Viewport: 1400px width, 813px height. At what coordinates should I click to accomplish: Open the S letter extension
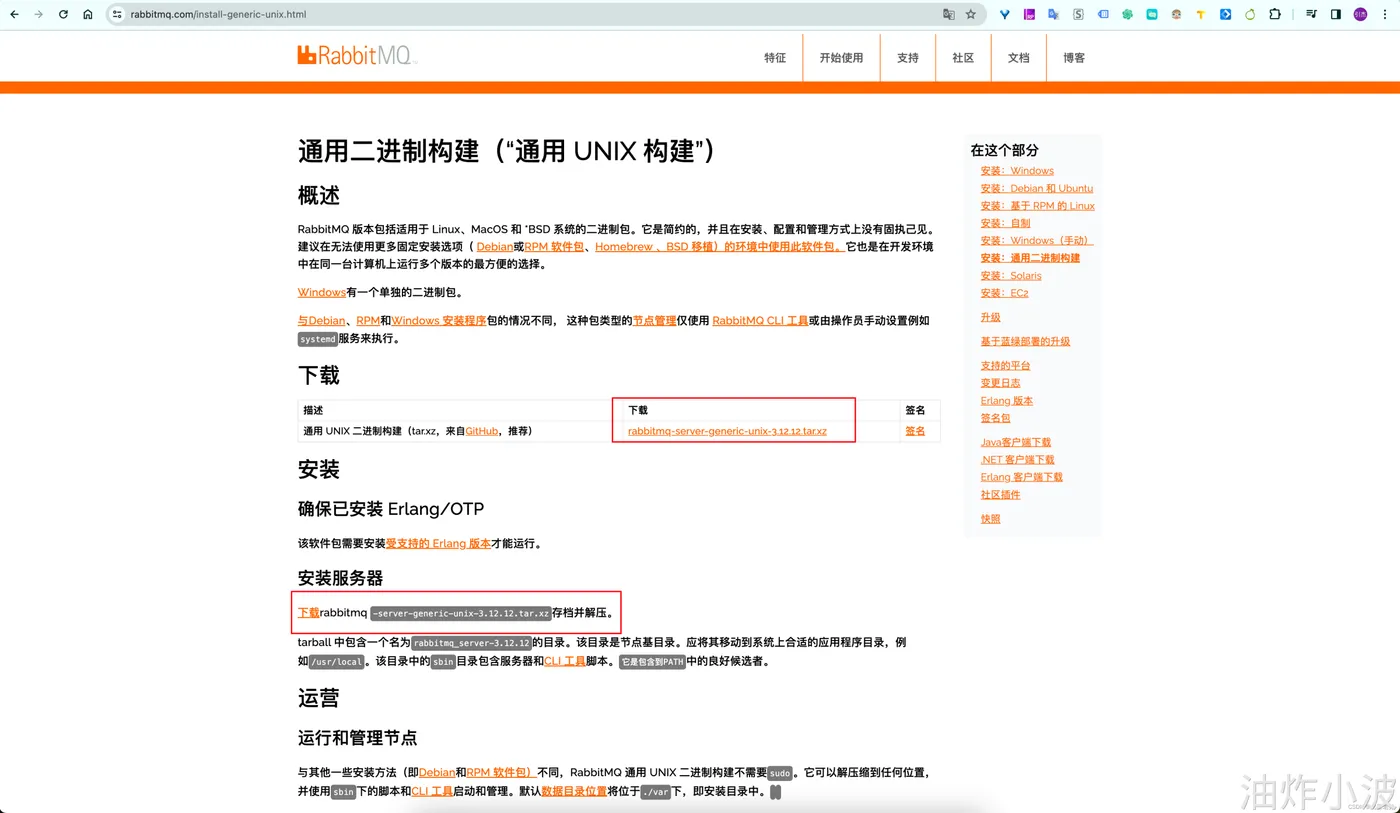1078,15
